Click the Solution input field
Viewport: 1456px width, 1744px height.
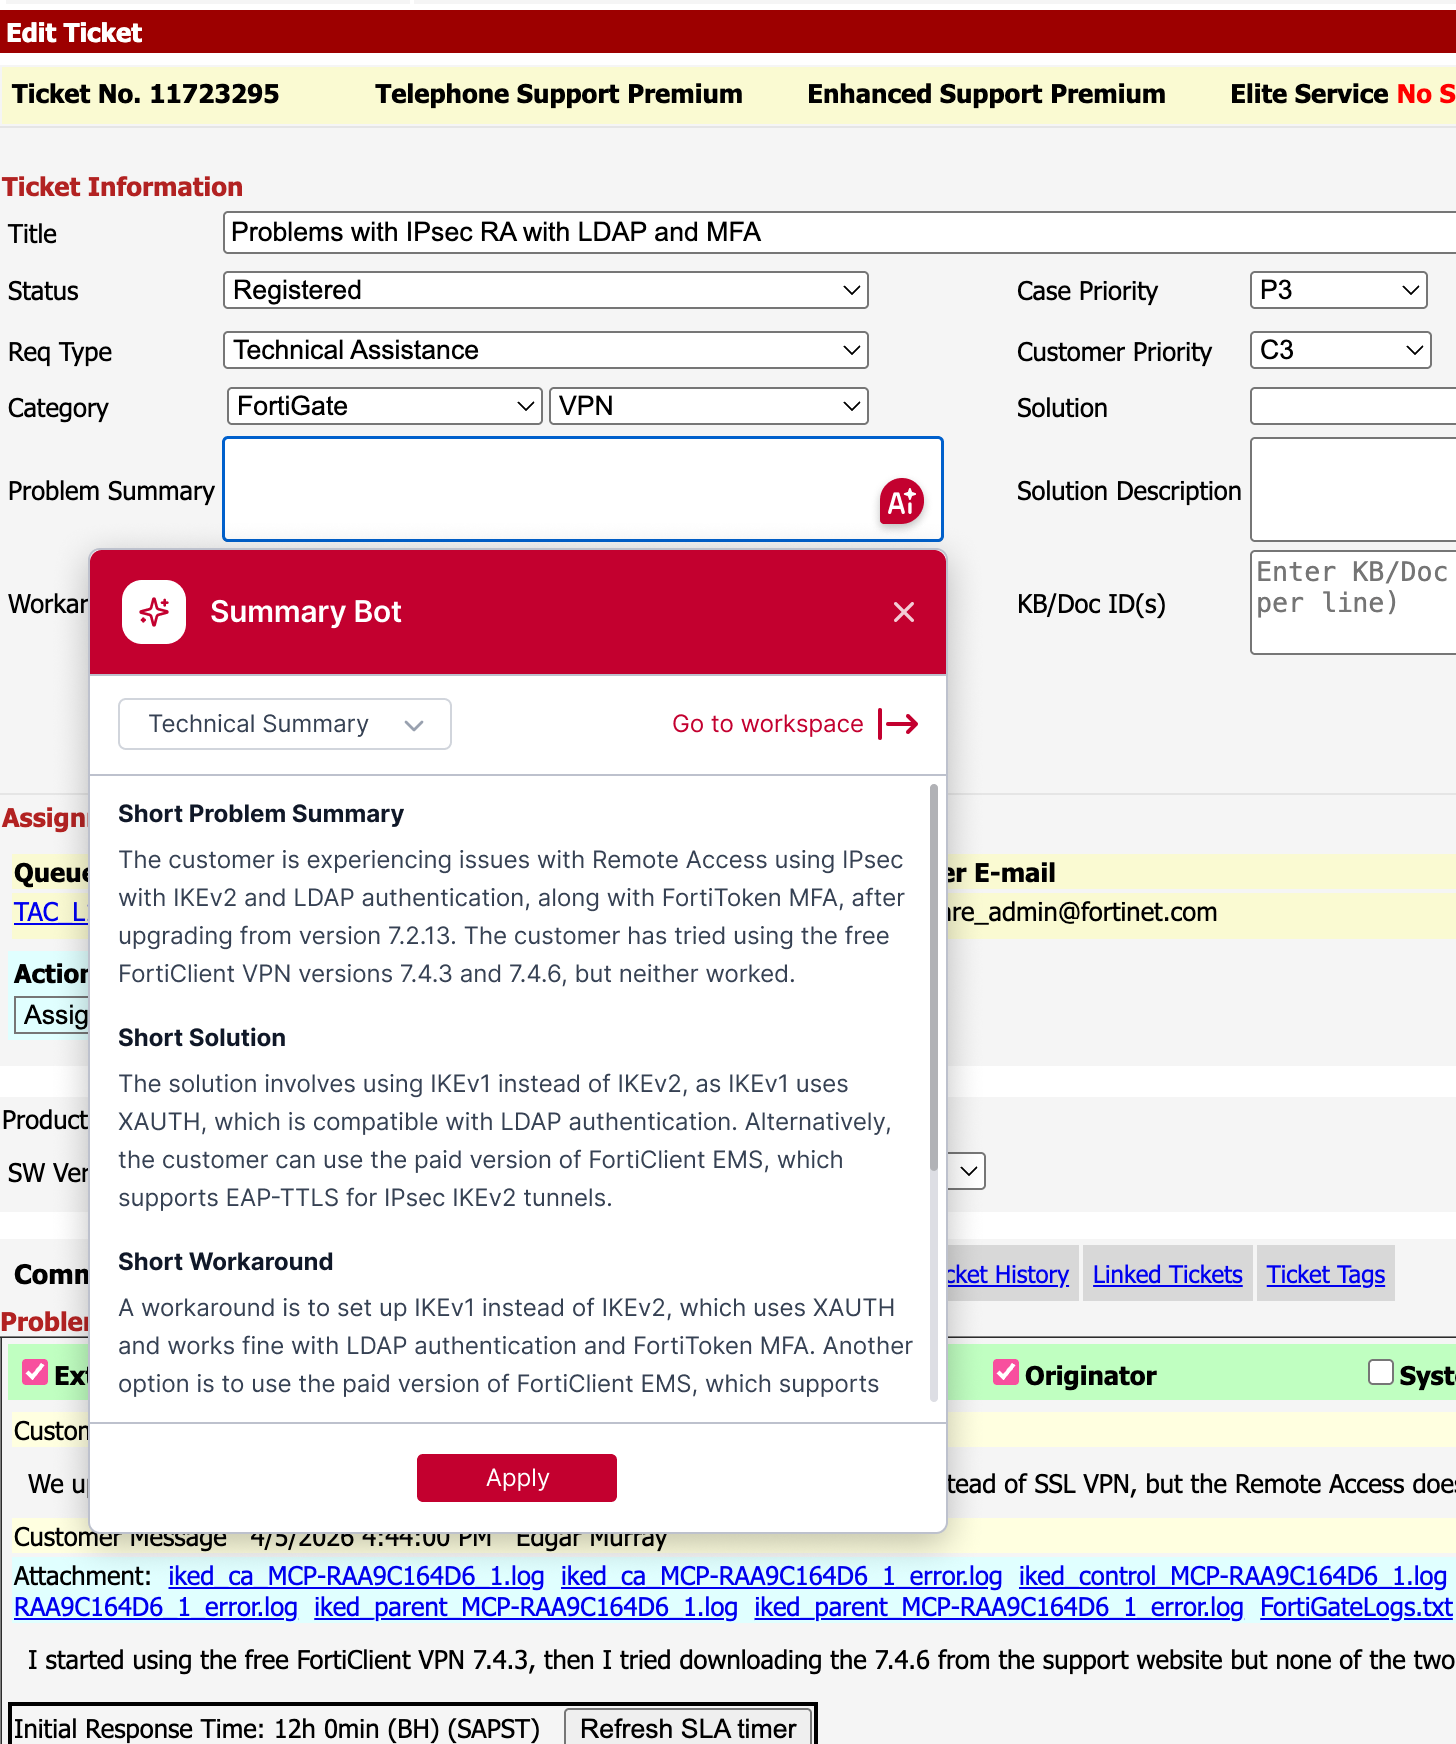tap(1354, 407)
